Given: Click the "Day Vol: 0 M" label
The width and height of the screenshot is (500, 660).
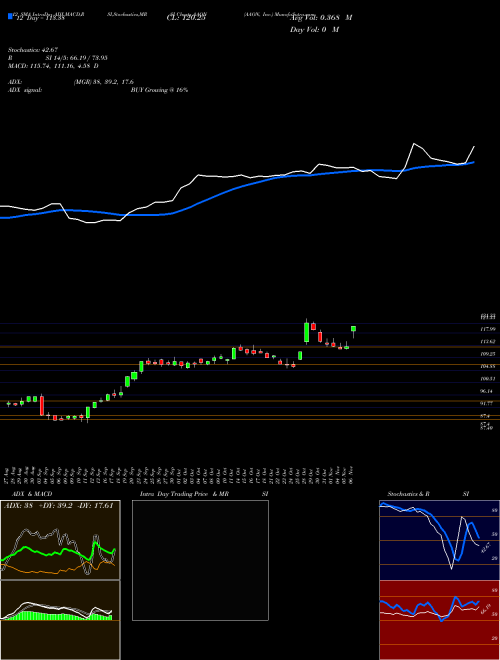Looking at the screenshot, I should coord(314,29).
